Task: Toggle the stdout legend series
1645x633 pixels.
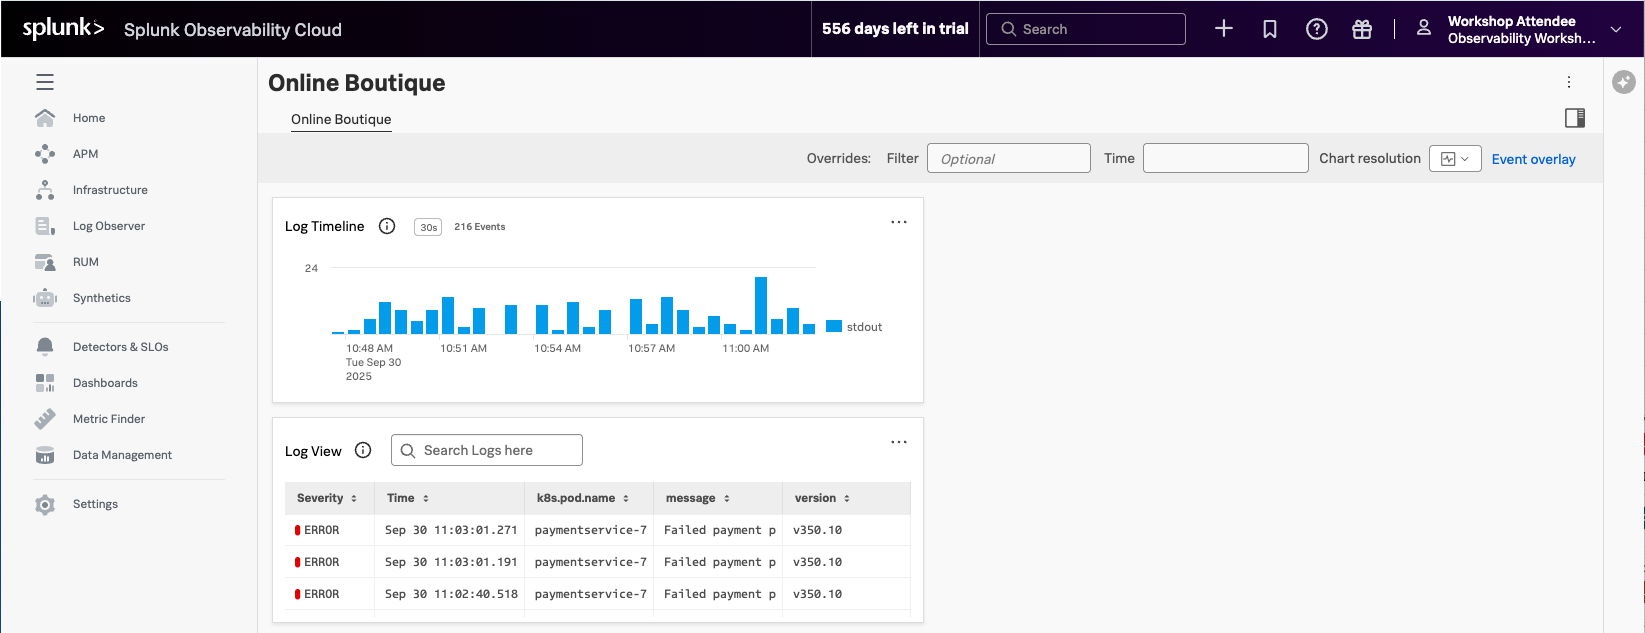Action: click(854, 327)
